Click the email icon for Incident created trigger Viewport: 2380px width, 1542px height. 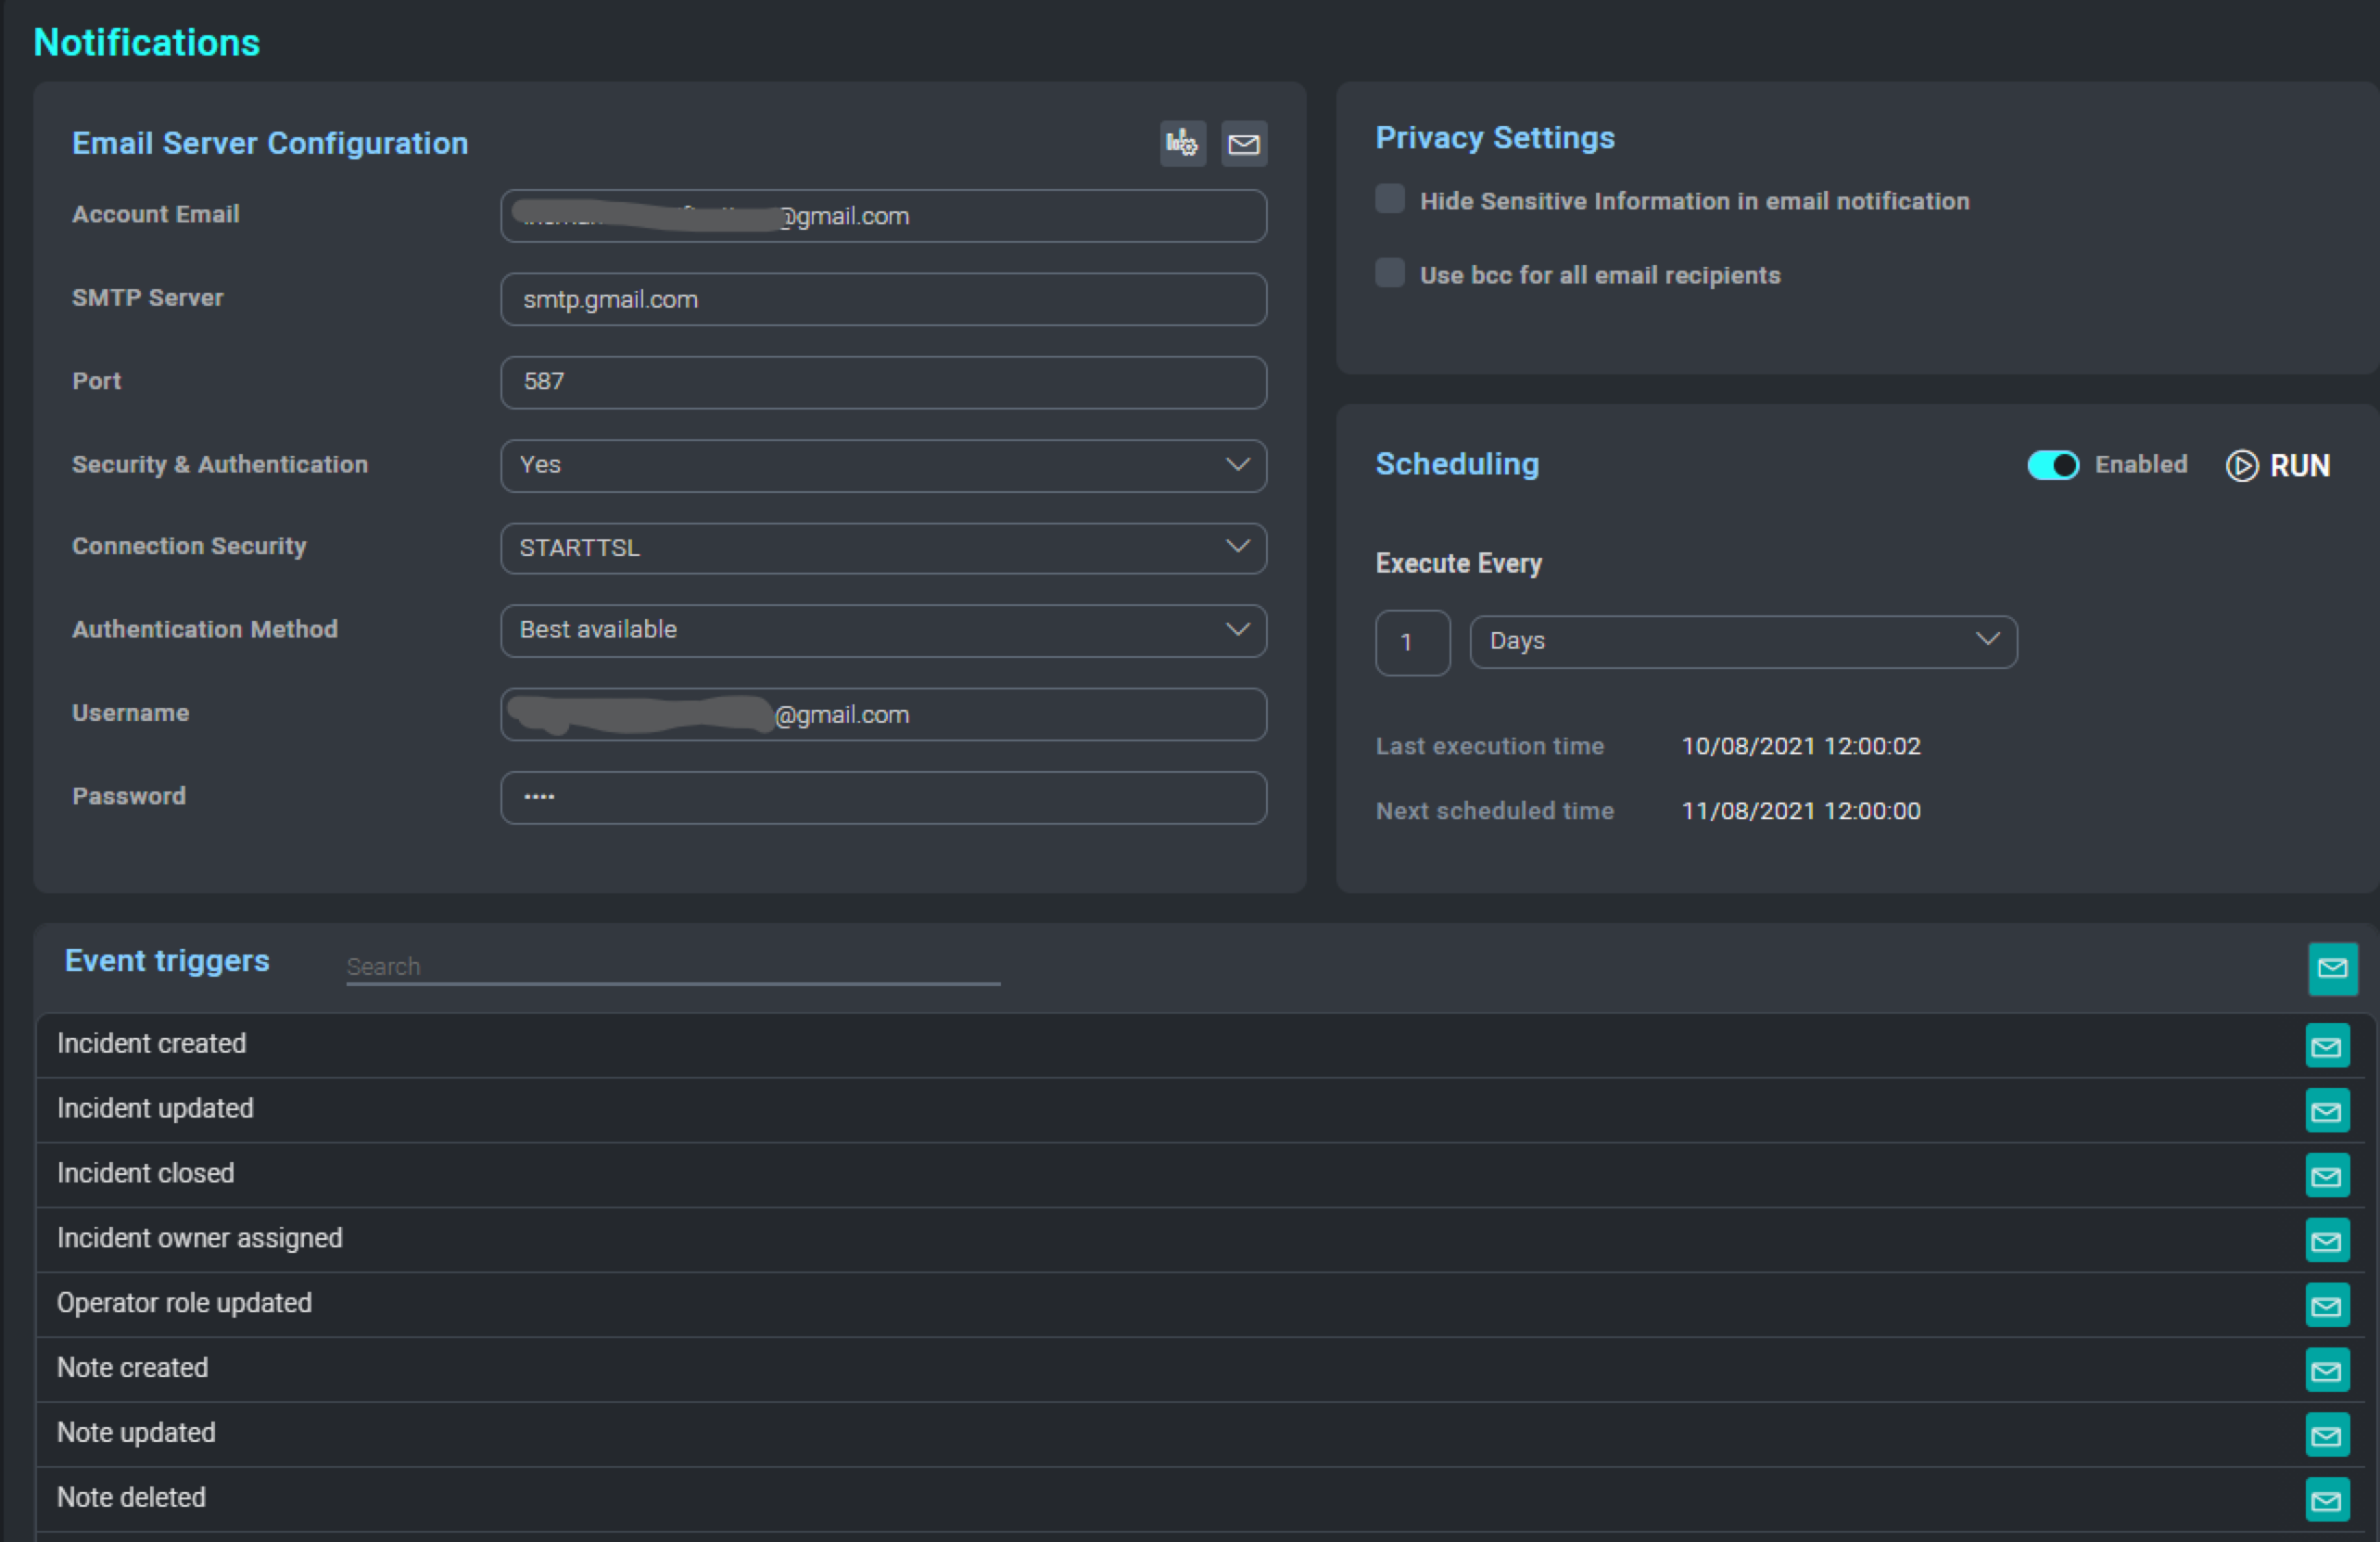(x=2327, y=1046)
